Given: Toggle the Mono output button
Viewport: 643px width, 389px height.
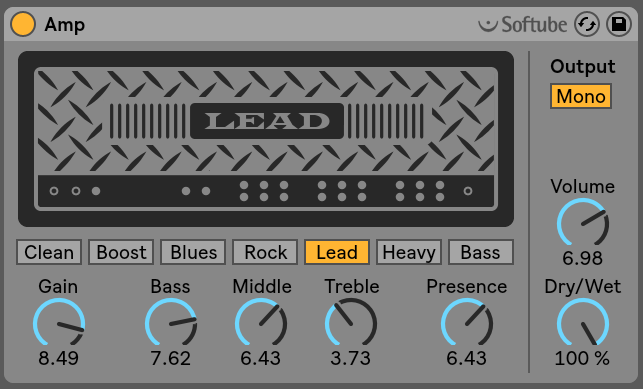Looking at the screenshot, I should click(x=581, y=96).
